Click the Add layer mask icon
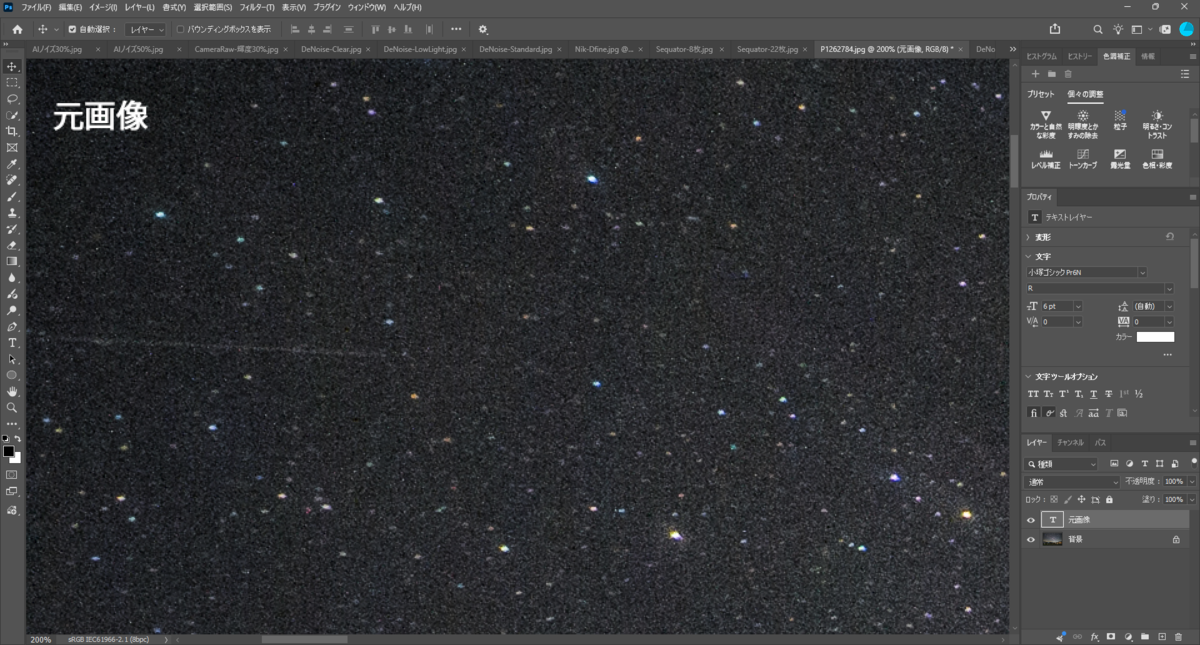 [1111, 636]
